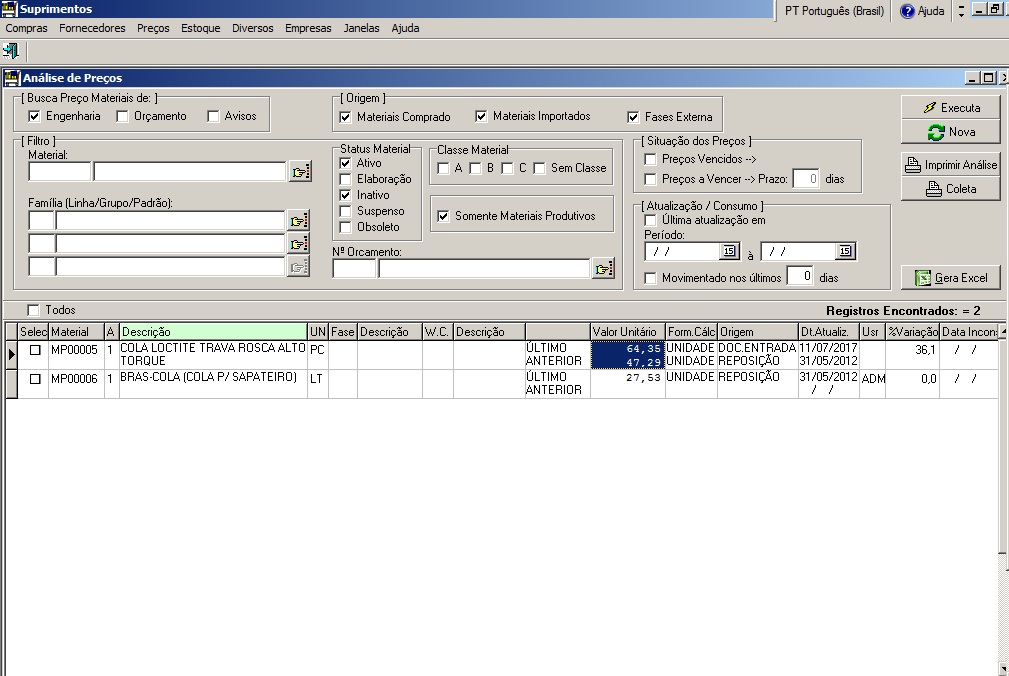The height and width of the screenshot is (676, 1009).
Task: Uncheck Somente Materiais Produtivos
Action: [444, 216]
